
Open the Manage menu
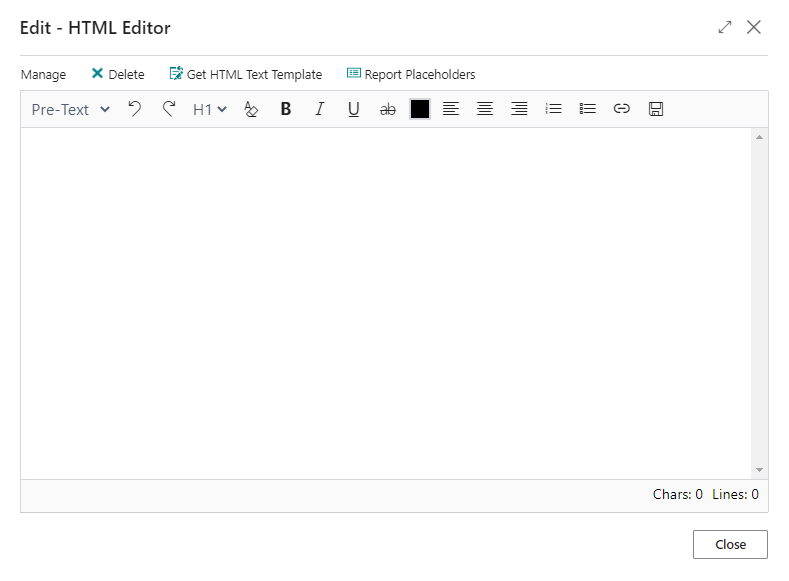43,74
